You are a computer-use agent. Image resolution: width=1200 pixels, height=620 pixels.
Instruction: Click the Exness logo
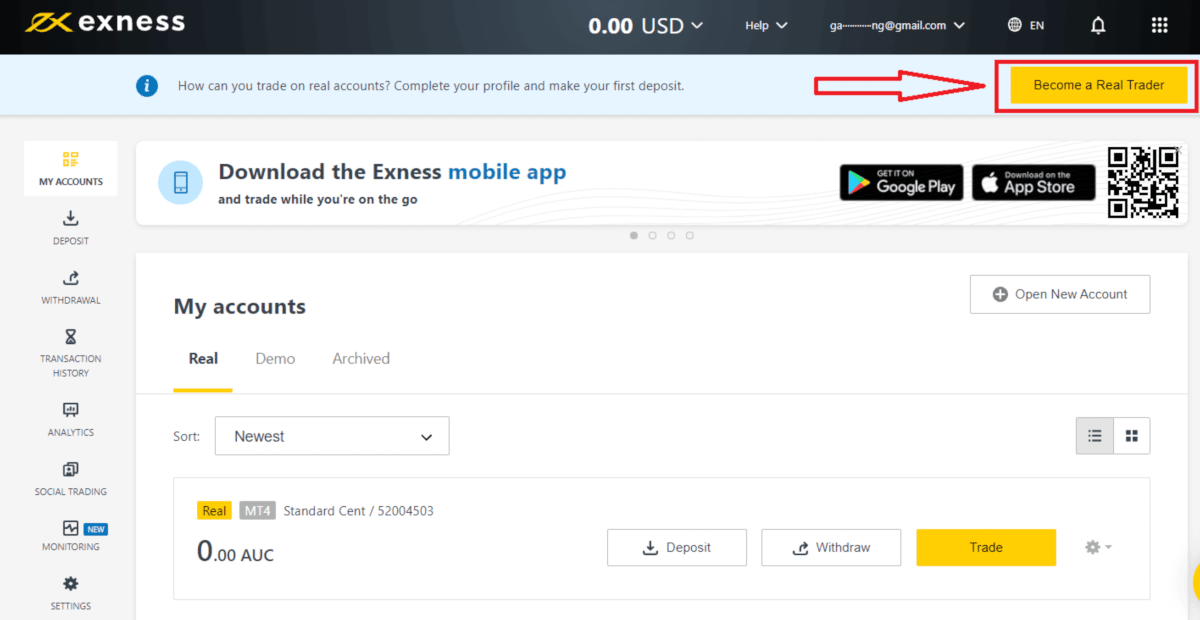point(105,23)
